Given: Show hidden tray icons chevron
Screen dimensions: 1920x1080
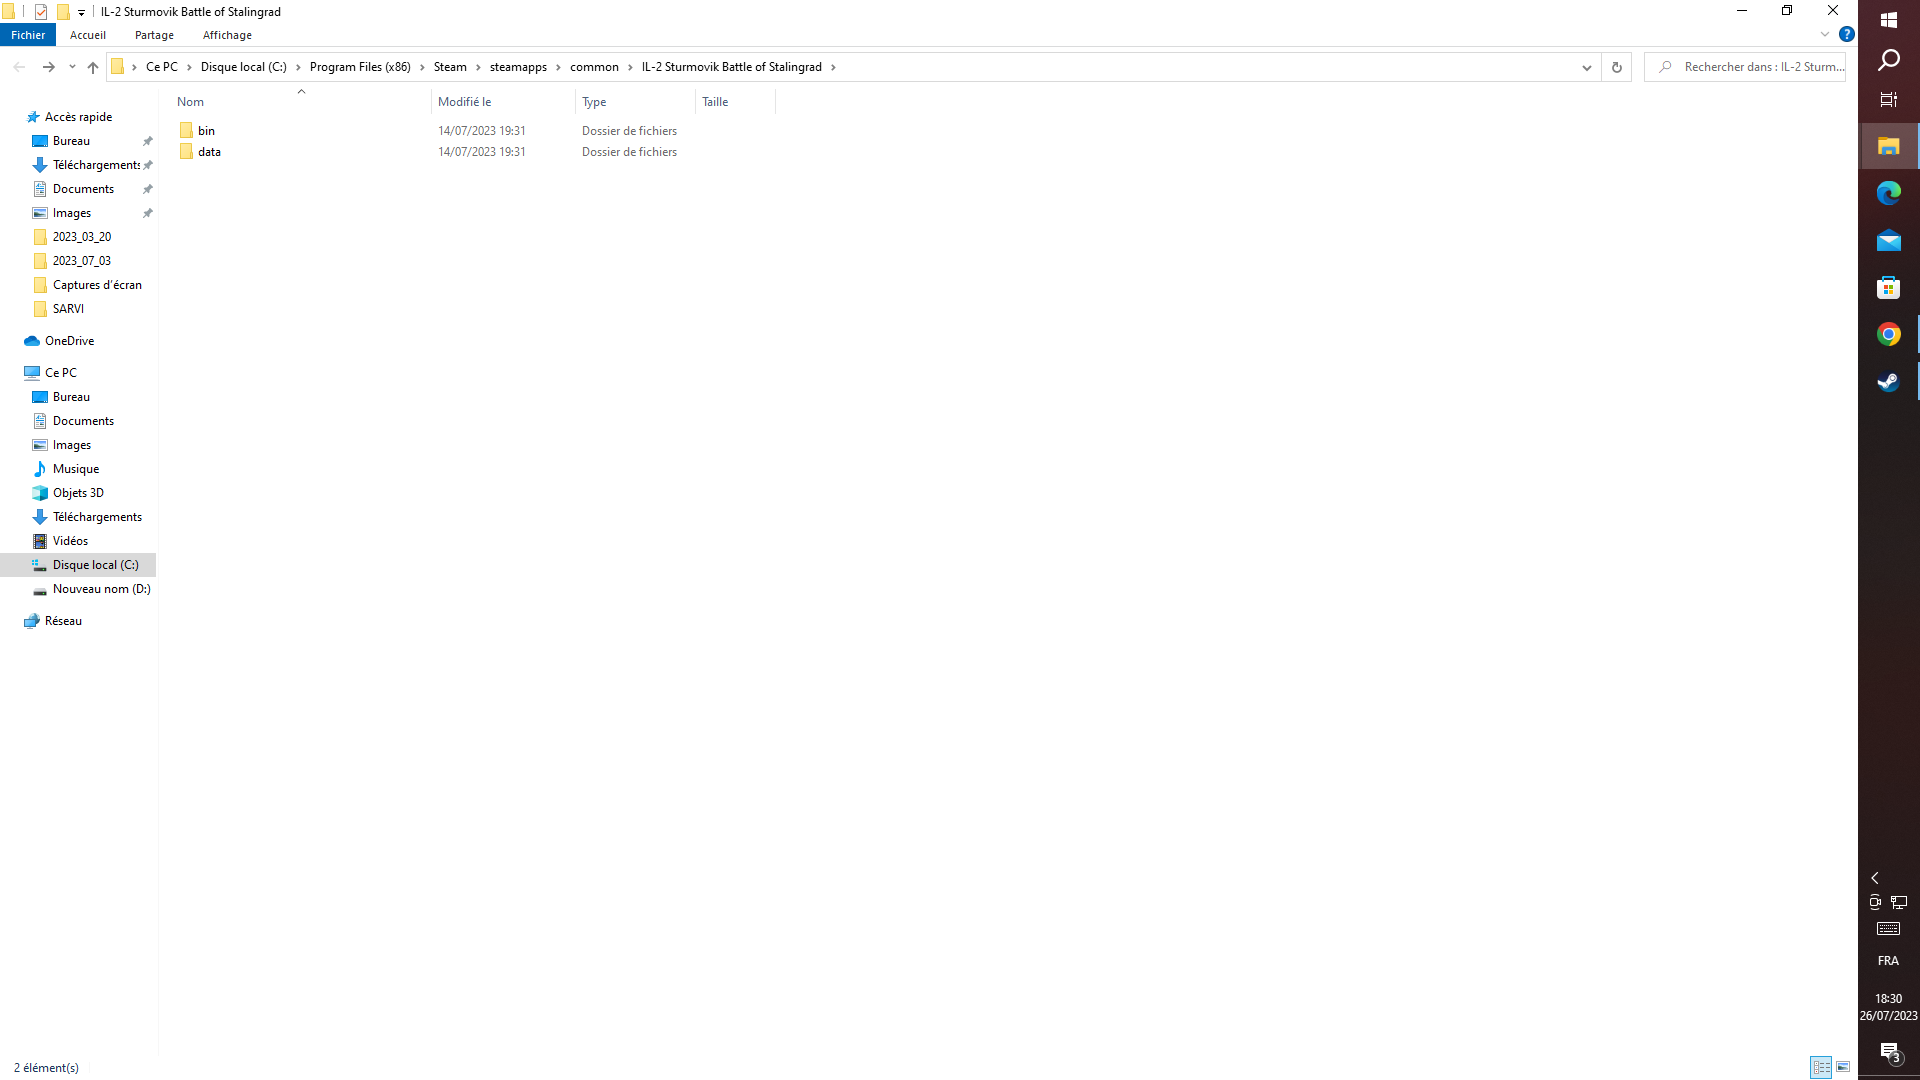Looking at the screenshot, I should pos(1875,878).
